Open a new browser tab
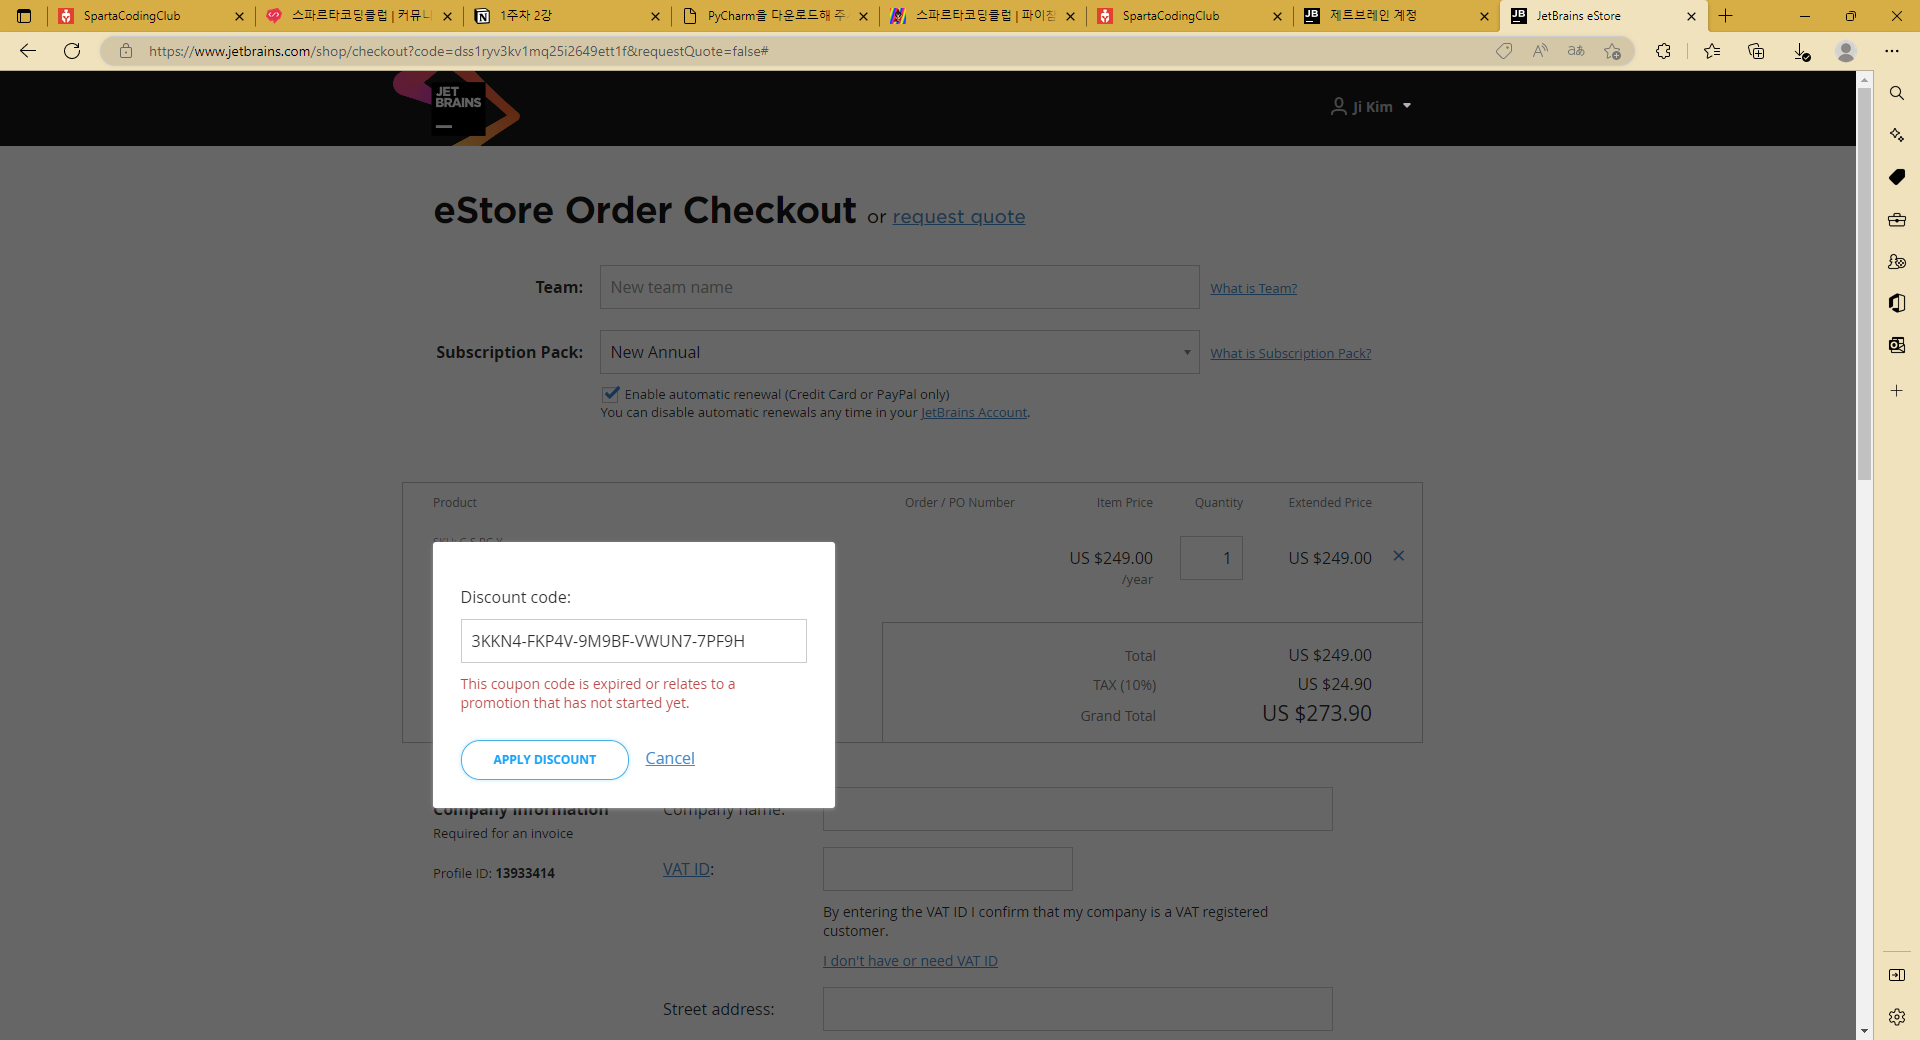 [x=1726, y=16]
